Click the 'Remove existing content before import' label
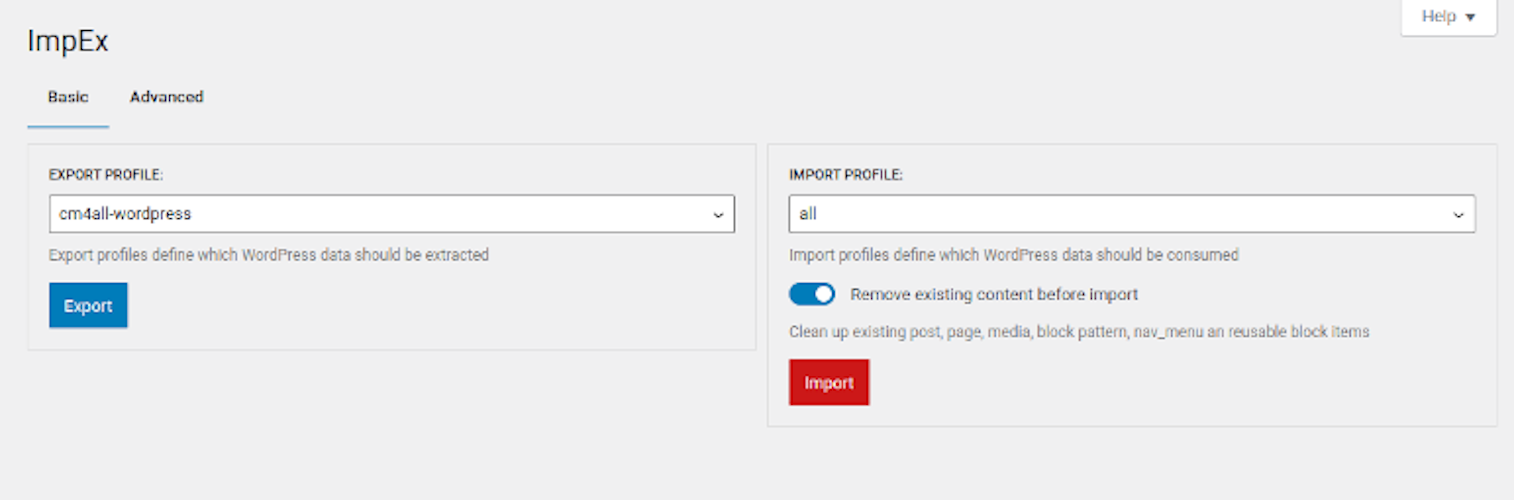Image resolution: width=1514 pixels, height=500 pixels. pyautogui.click(x=994, y=294)
